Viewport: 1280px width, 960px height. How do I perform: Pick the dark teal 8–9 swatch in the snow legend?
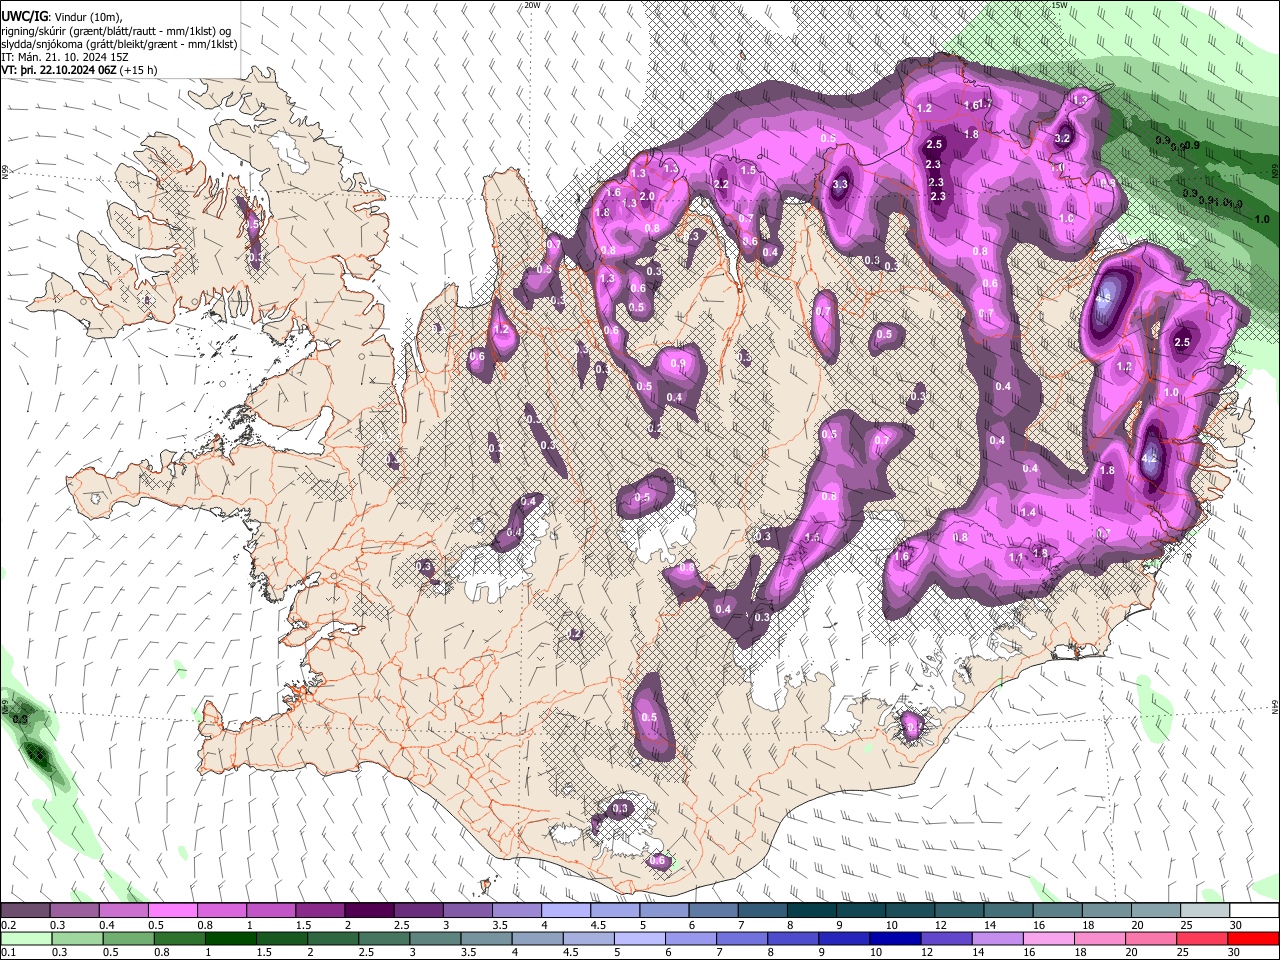811,911
